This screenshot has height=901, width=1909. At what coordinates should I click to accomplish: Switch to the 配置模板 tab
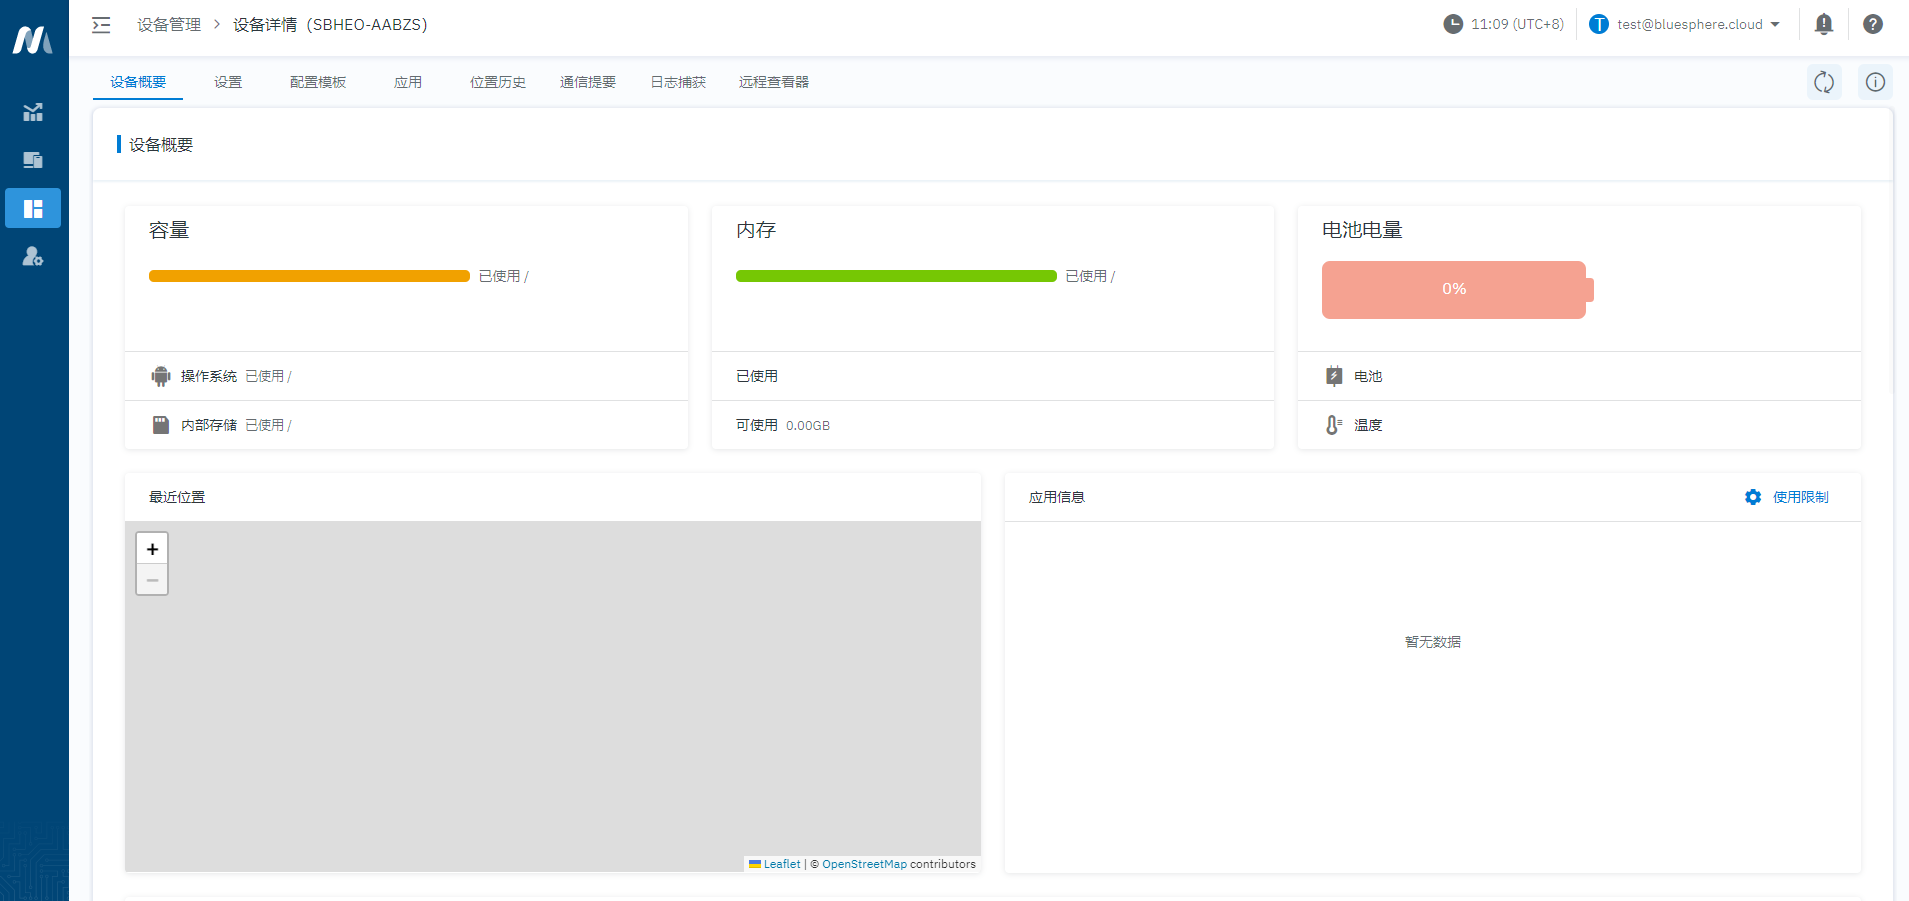click(318, 82)
